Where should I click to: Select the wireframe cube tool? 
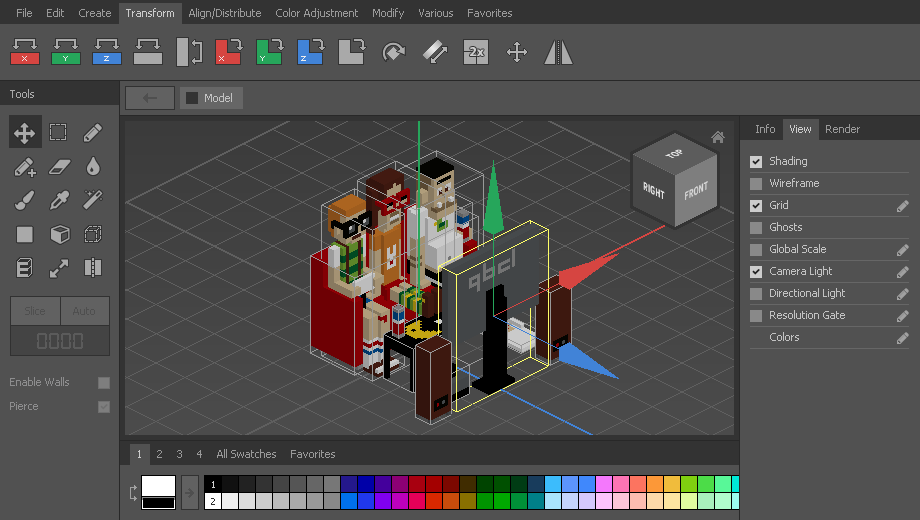coord(93,234)
